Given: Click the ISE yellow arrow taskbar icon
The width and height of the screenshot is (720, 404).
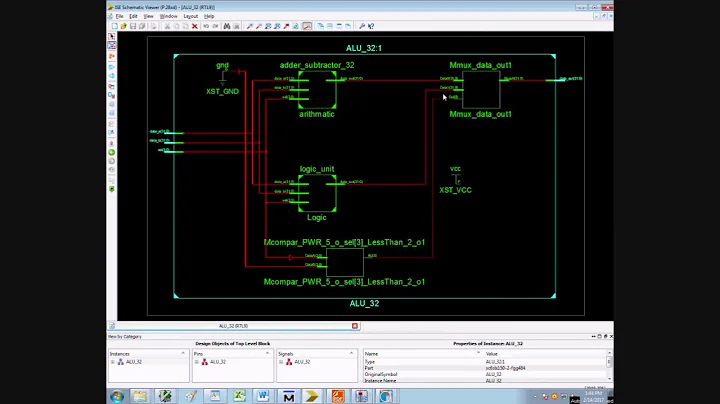Looking at the screenshot, I should (x=312, y=396).
